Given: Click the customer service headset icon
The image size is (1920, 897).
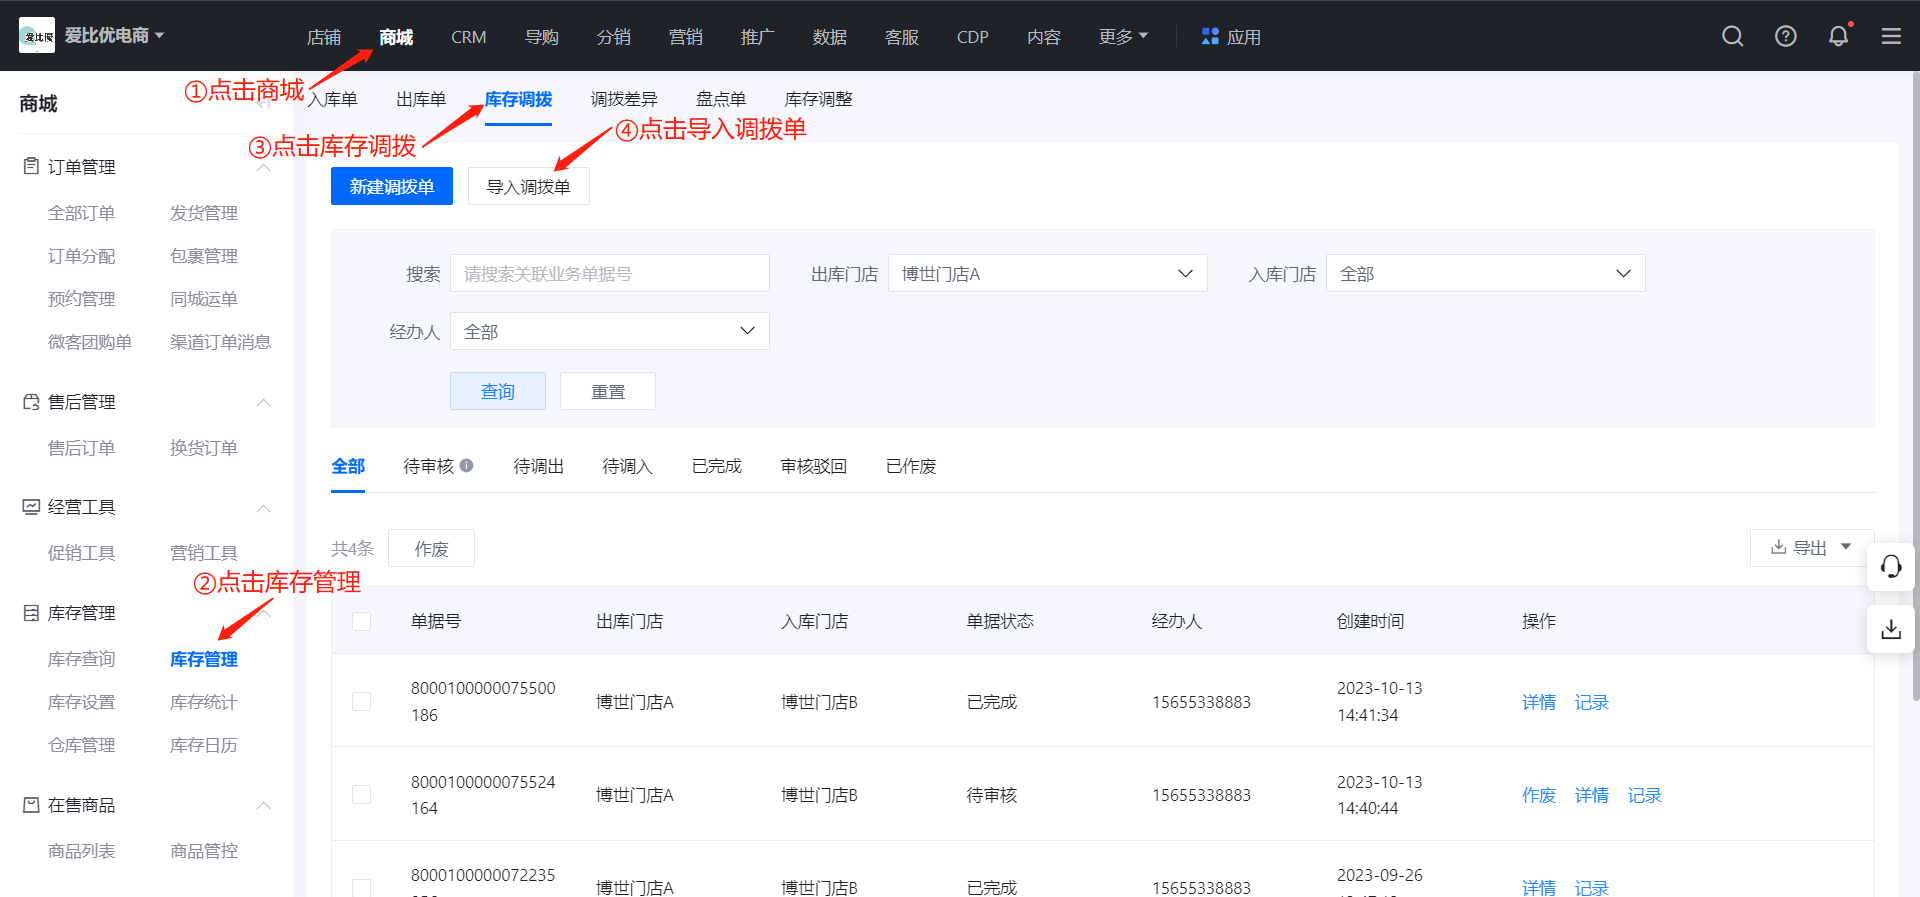Looking at the screenshot, I should tap(1891, 567).
